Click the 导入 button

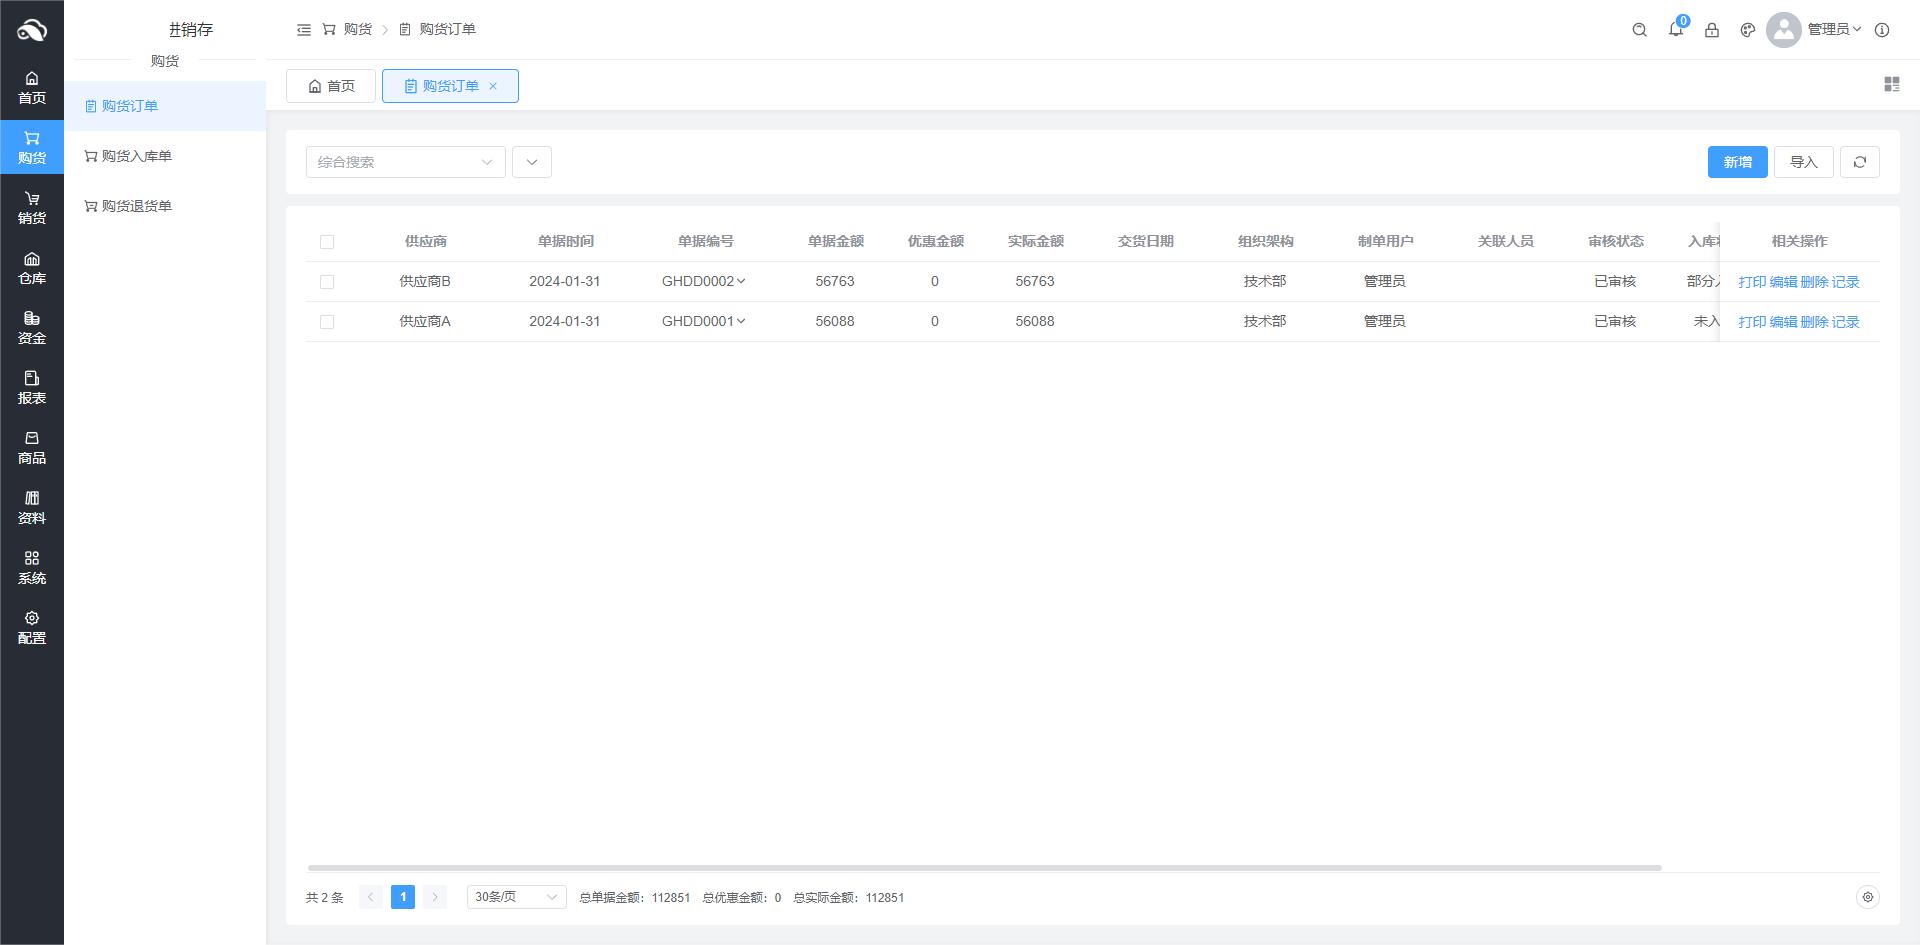click(x=1803, y=162)
